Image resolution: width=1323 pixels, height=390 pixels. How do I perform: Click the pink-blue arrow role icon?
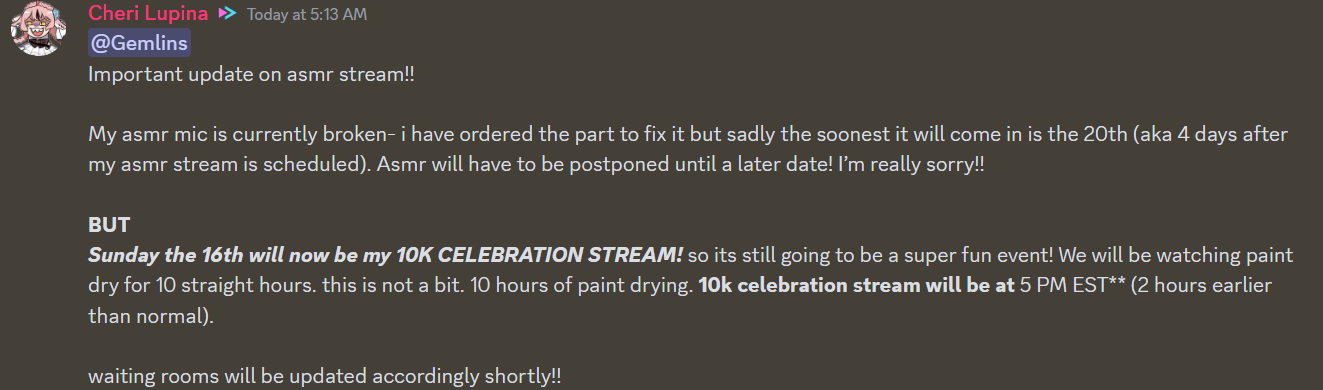coord(227,14)
